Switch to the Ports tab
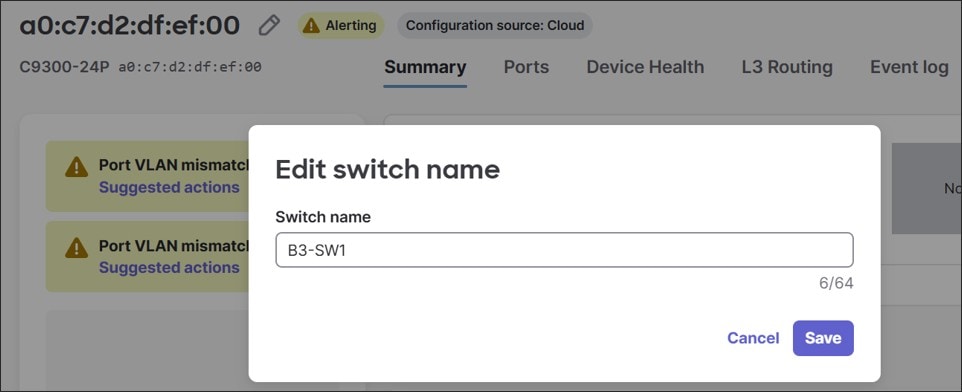This screenshot has height=392, width=962. [526, 67]
